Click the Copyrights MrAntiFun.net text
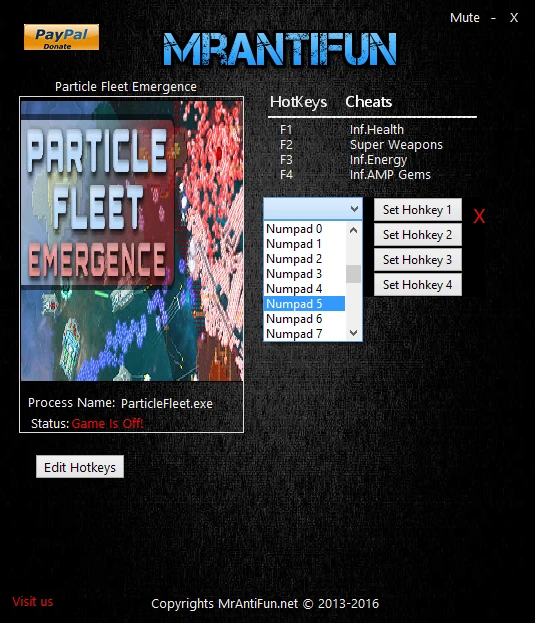Screen dimensions: 535x623 tap(265, 604)
